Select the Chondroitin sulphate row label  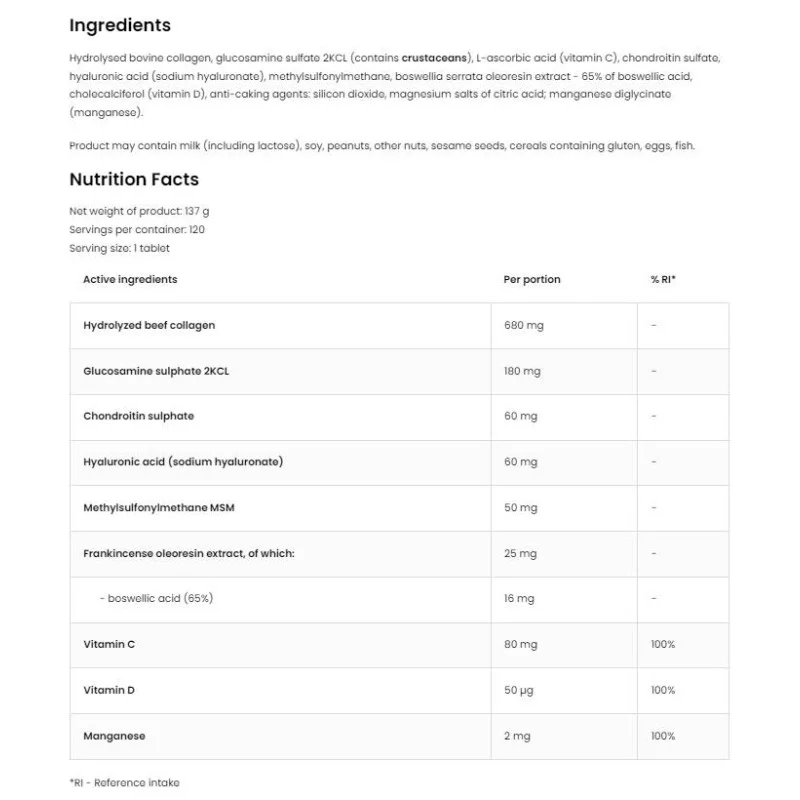(139, 416)
